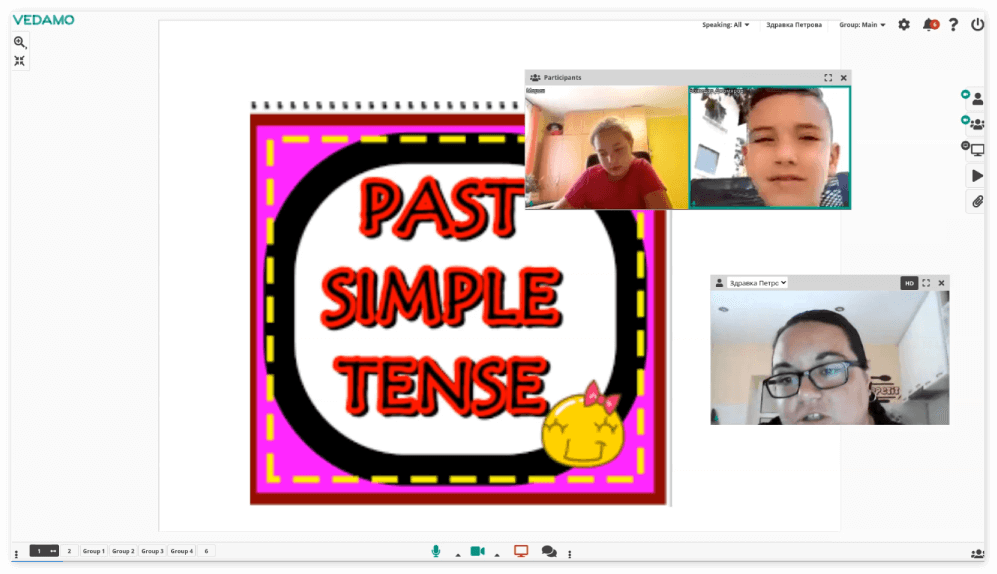Expand the teacher video to fullscreen
The image size is (997, 574).
[x=926, y=283]
